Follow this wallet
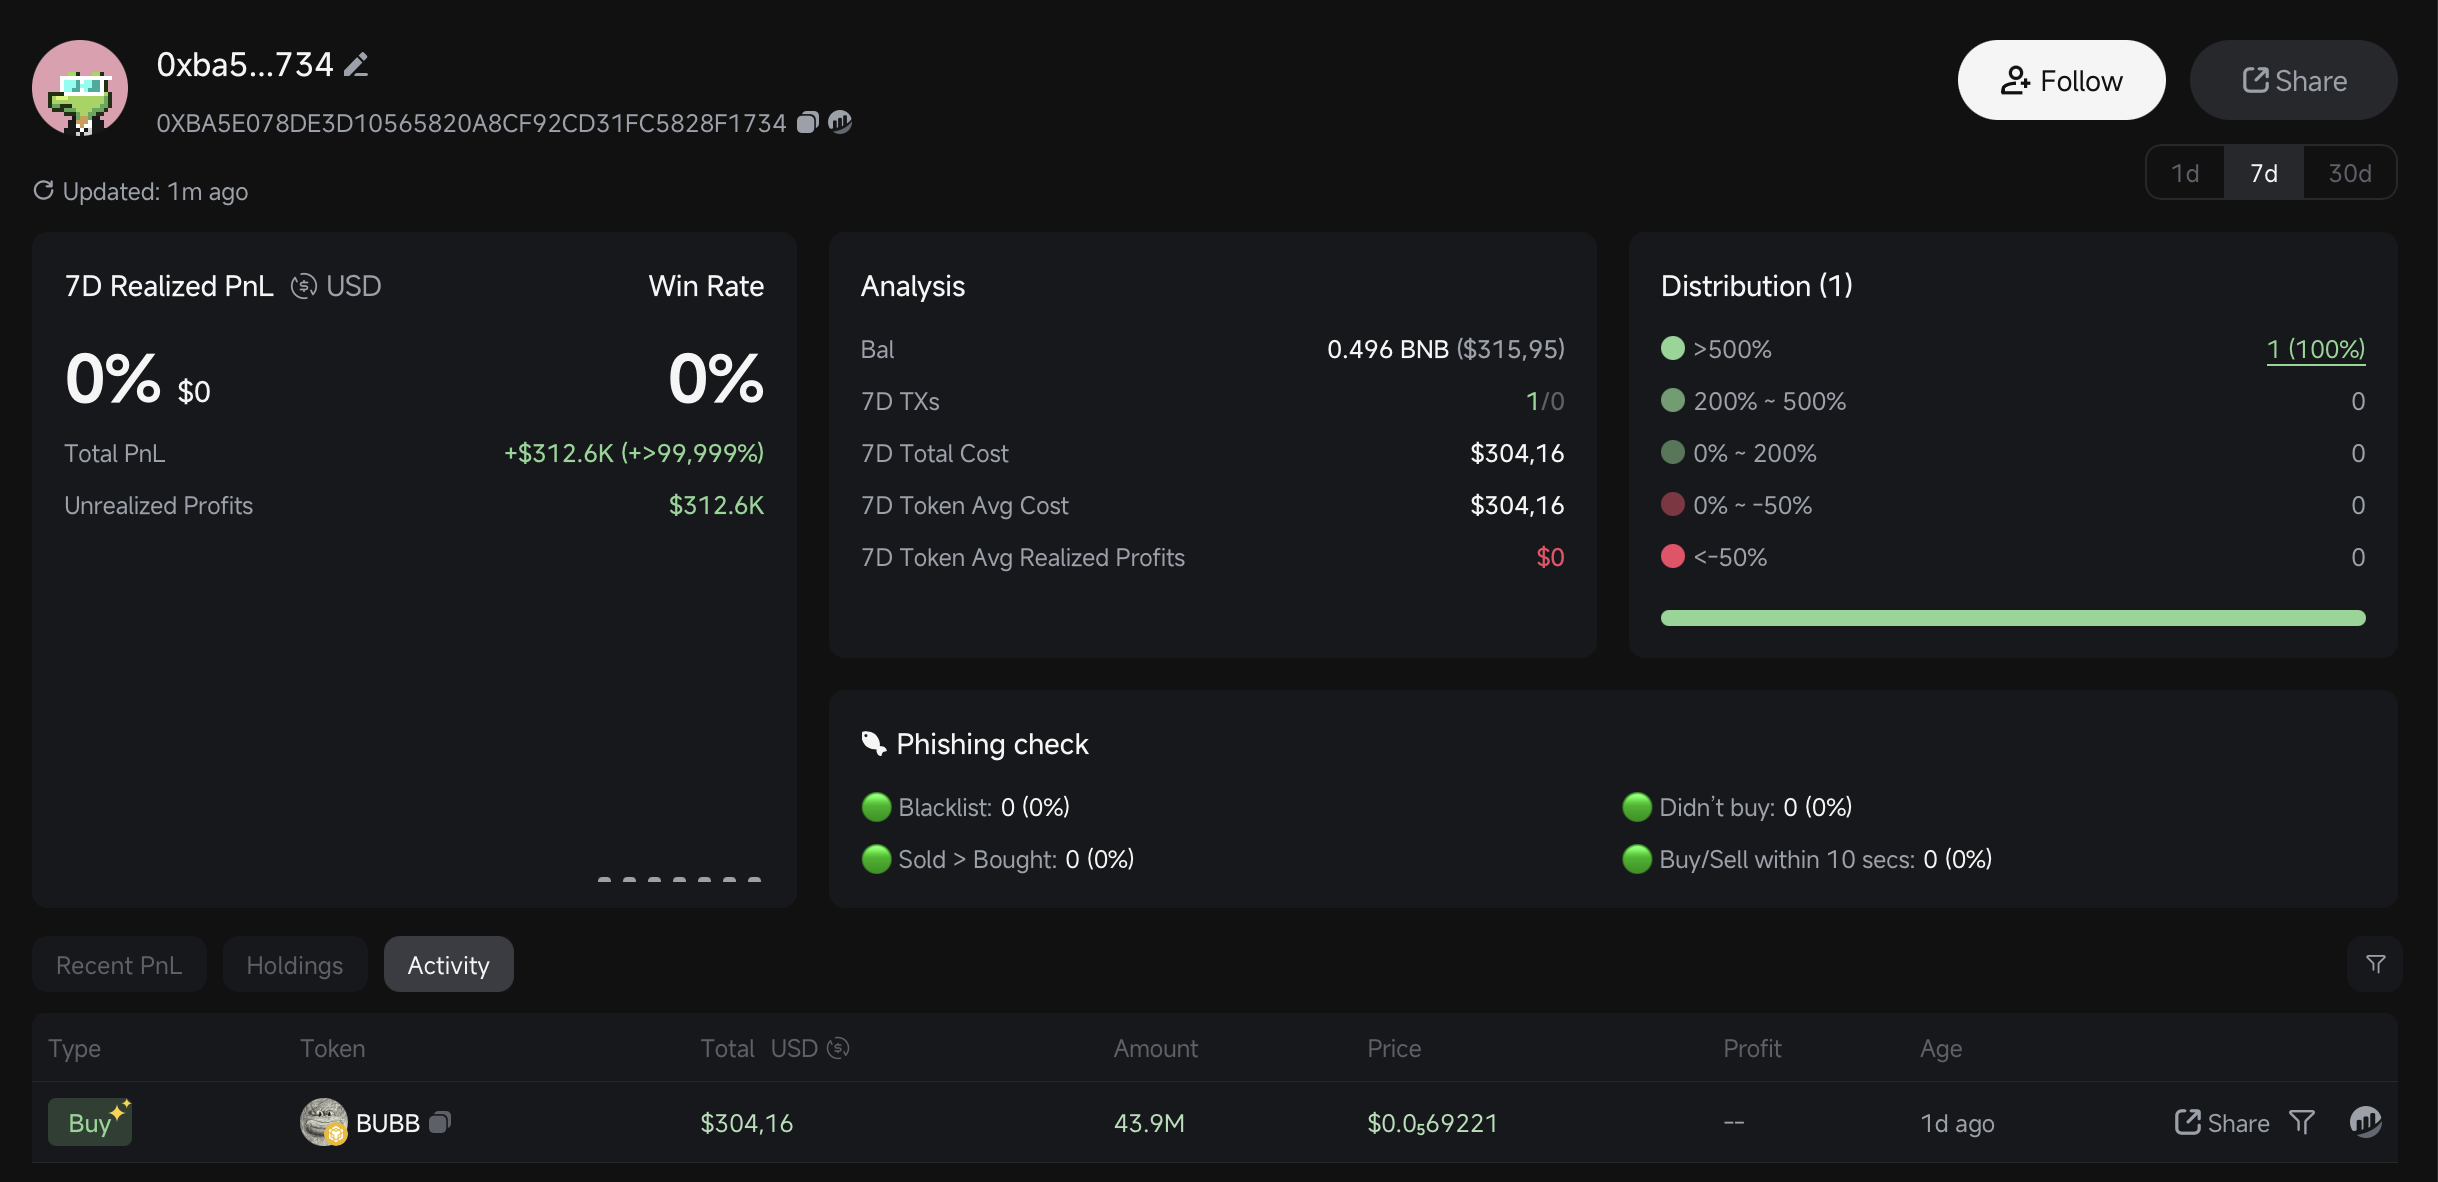 [x=2061, y=80]
